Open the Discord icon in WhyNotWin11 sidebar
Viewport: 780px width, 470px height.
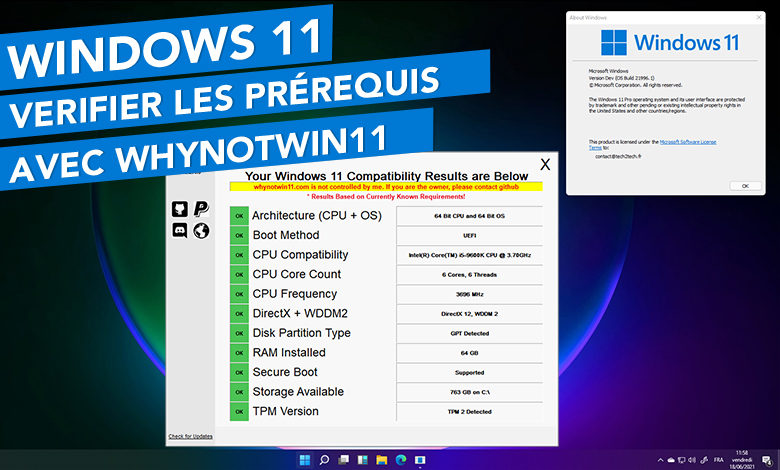click(180, 231)
